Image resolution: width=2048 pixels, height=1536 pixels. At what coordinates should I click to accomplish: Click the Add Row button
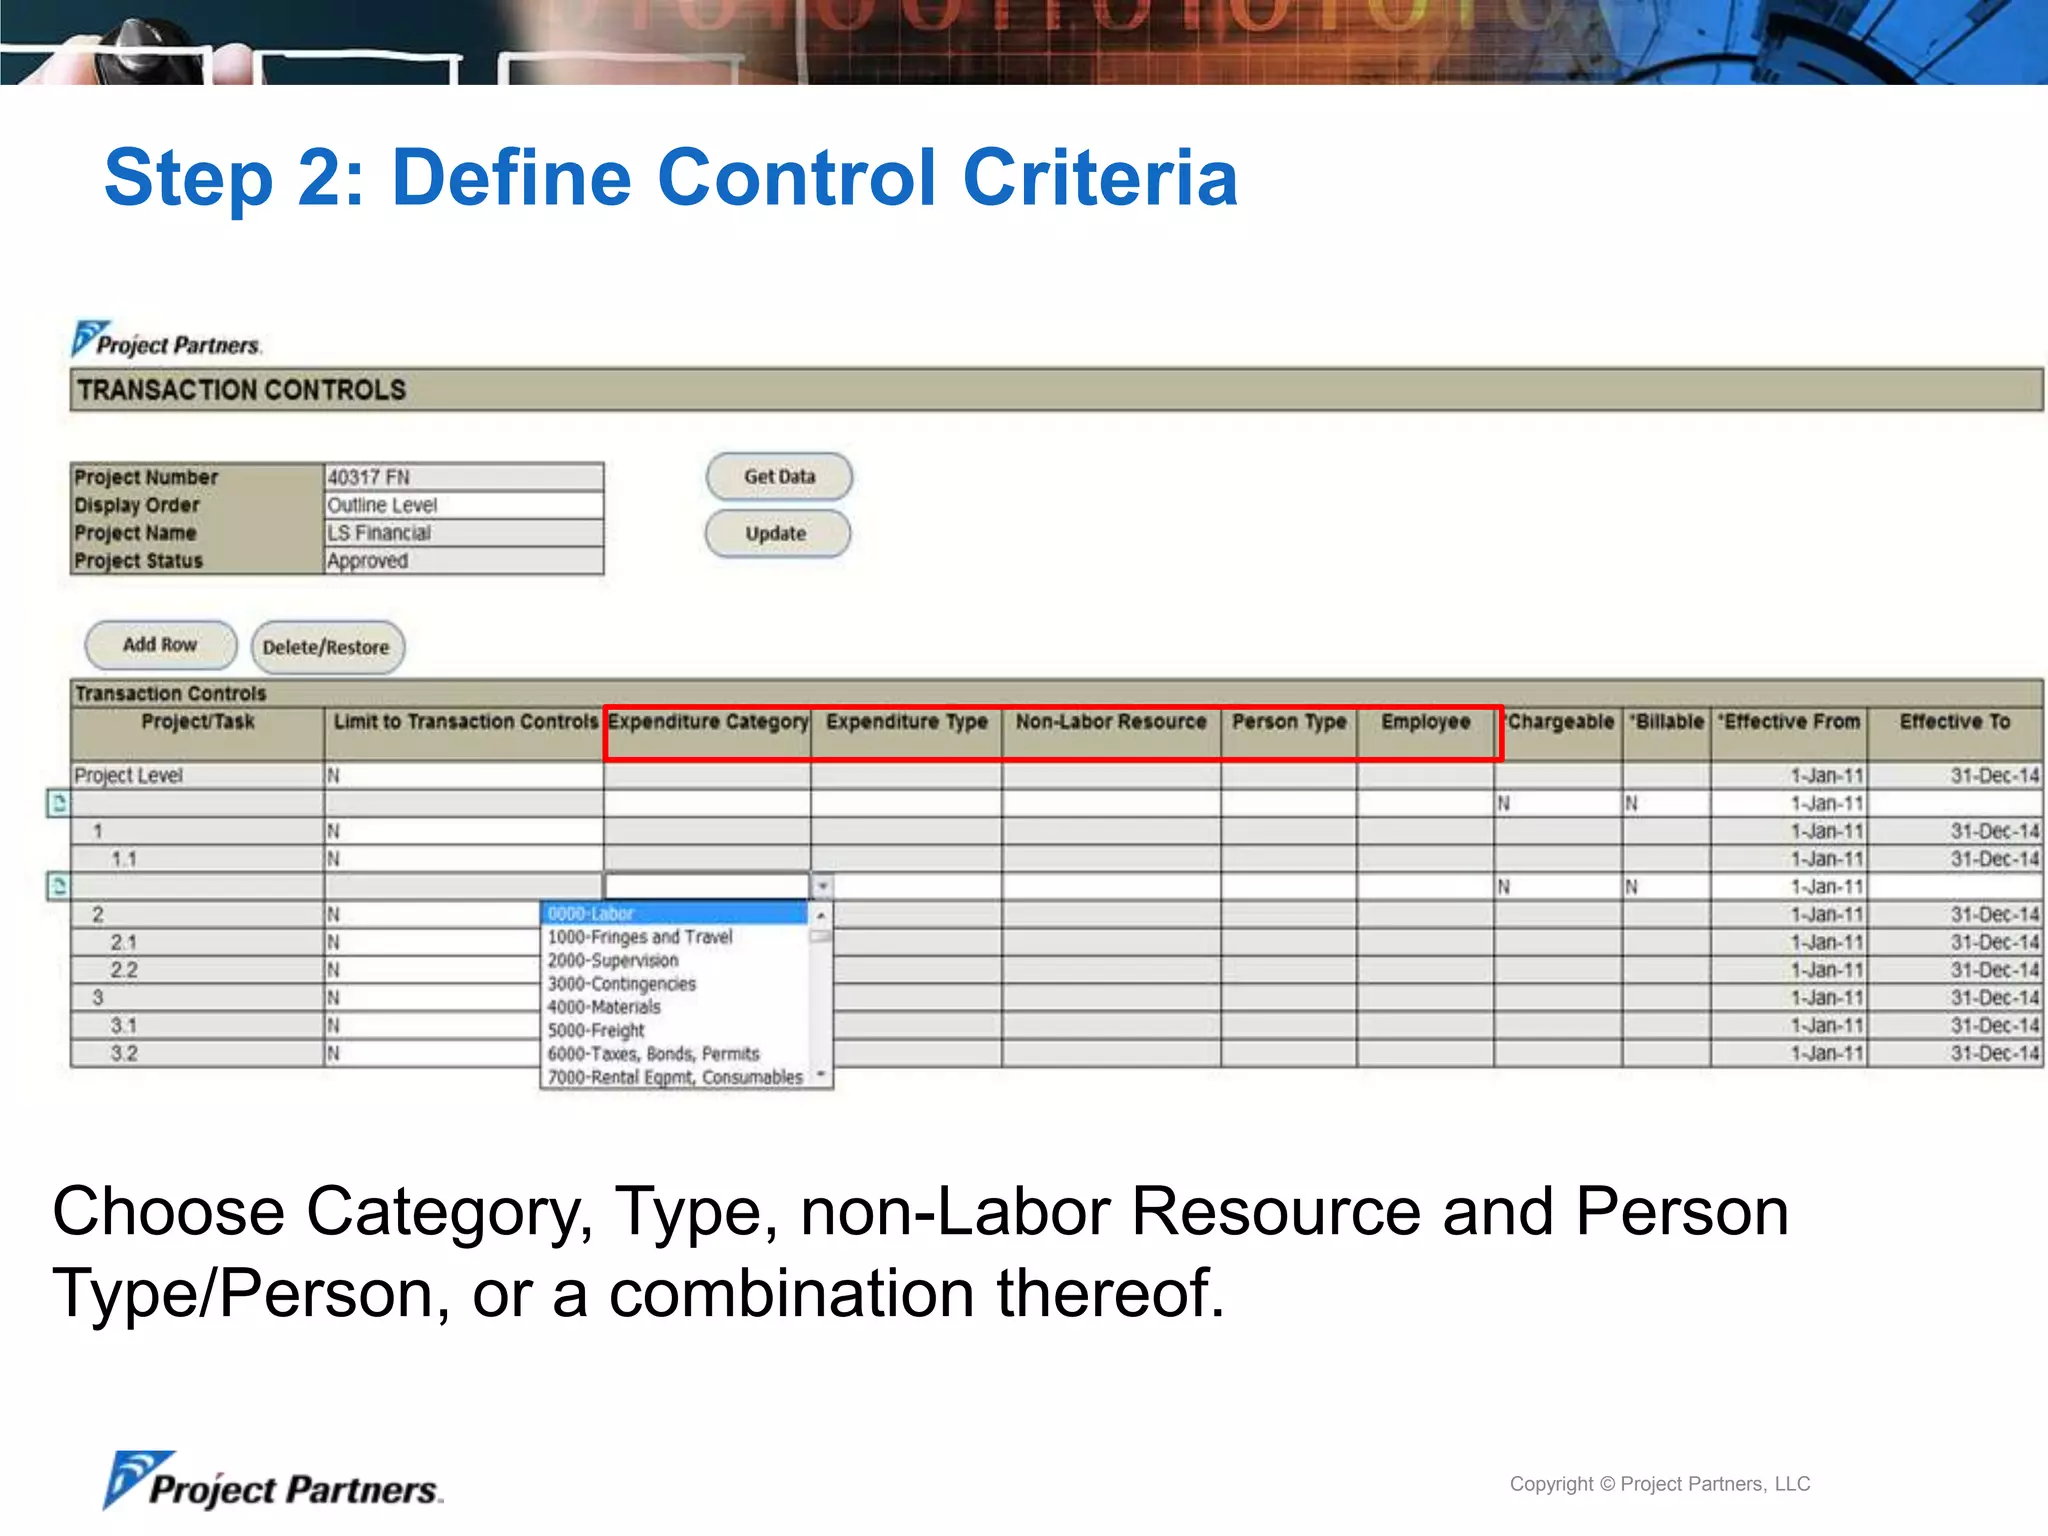161,645
